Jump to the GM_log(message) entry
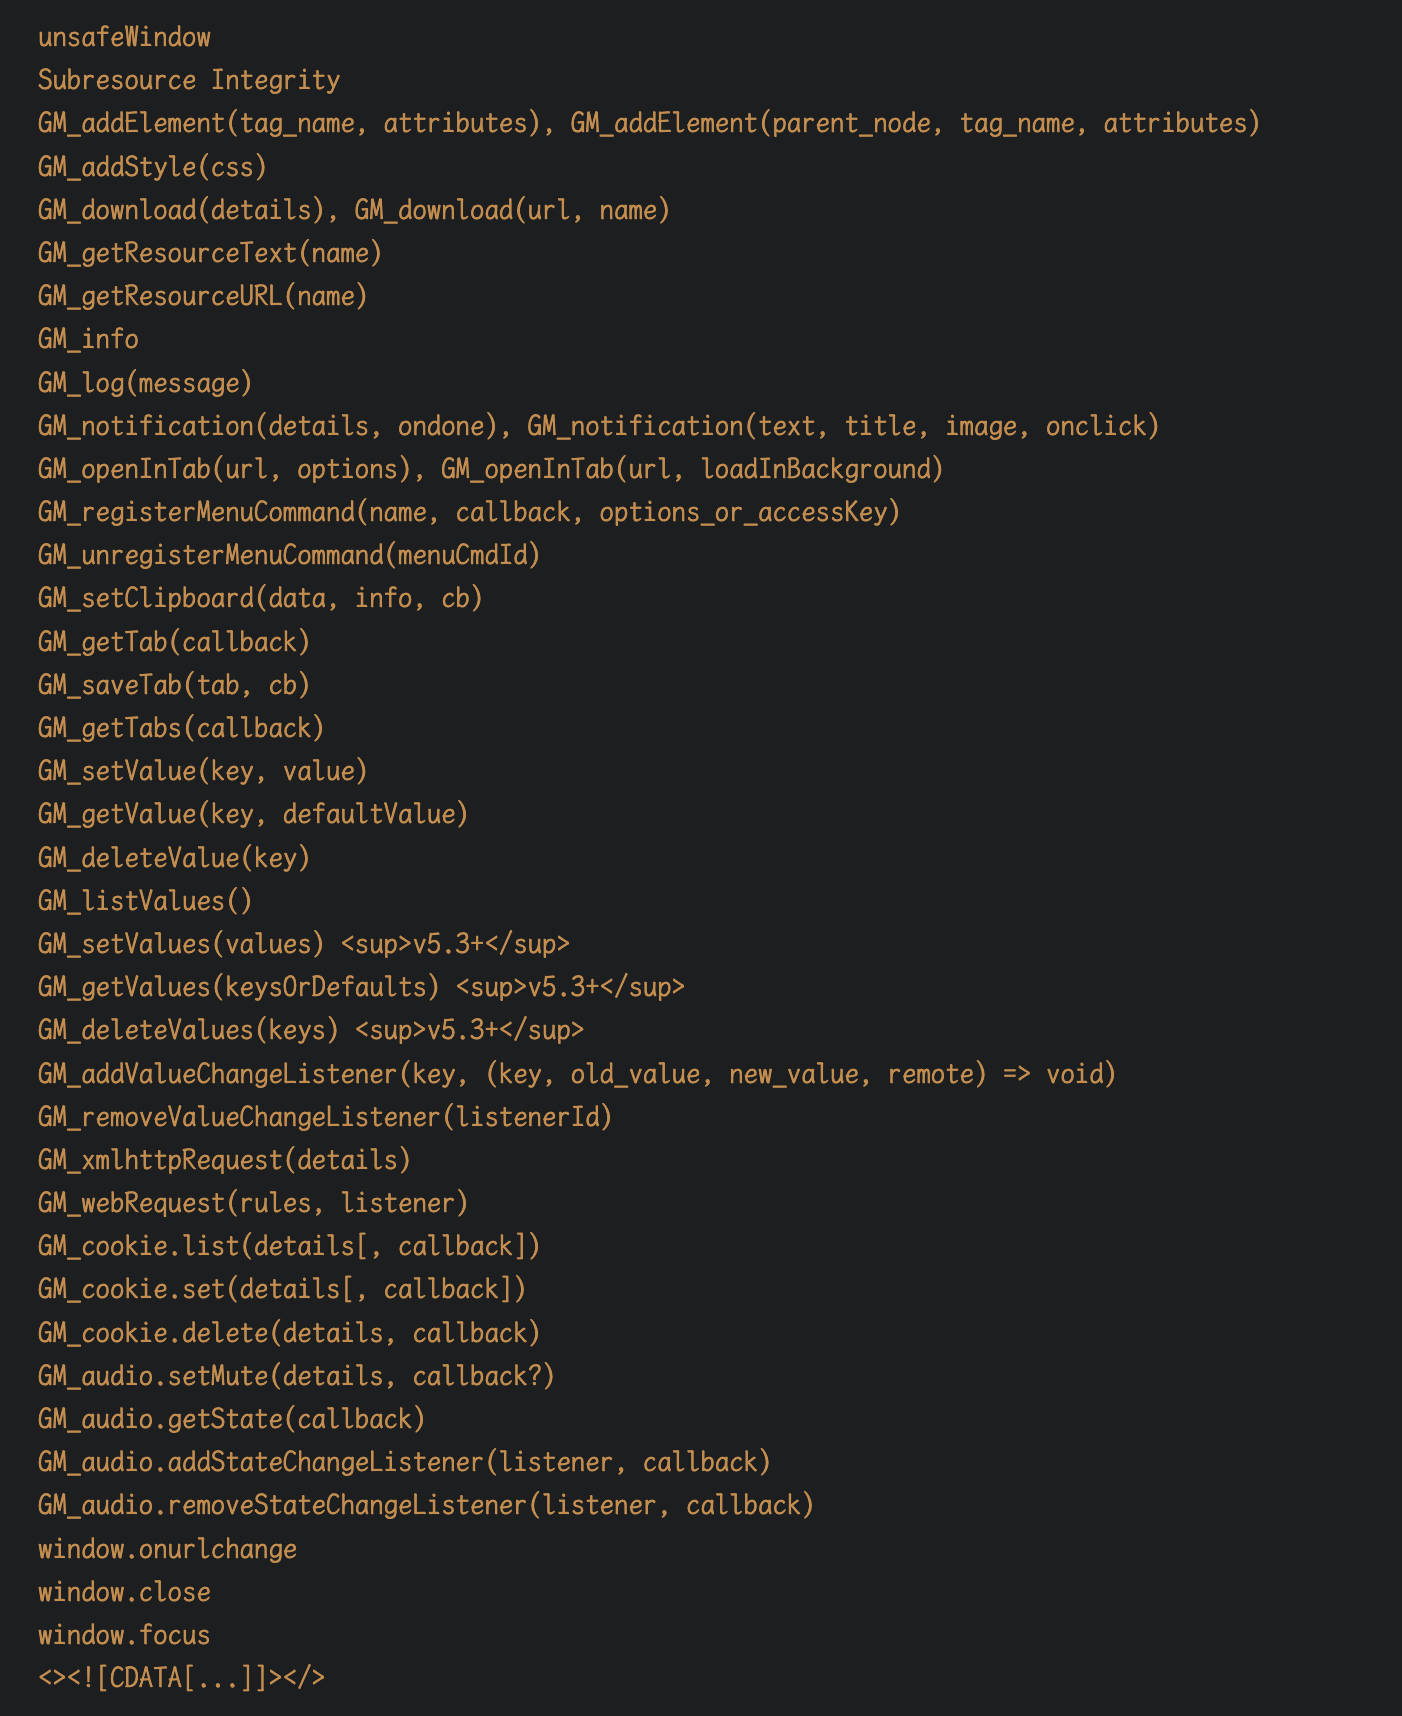The height and width of the screenshot is (1716, 1402). coord(145,383)
